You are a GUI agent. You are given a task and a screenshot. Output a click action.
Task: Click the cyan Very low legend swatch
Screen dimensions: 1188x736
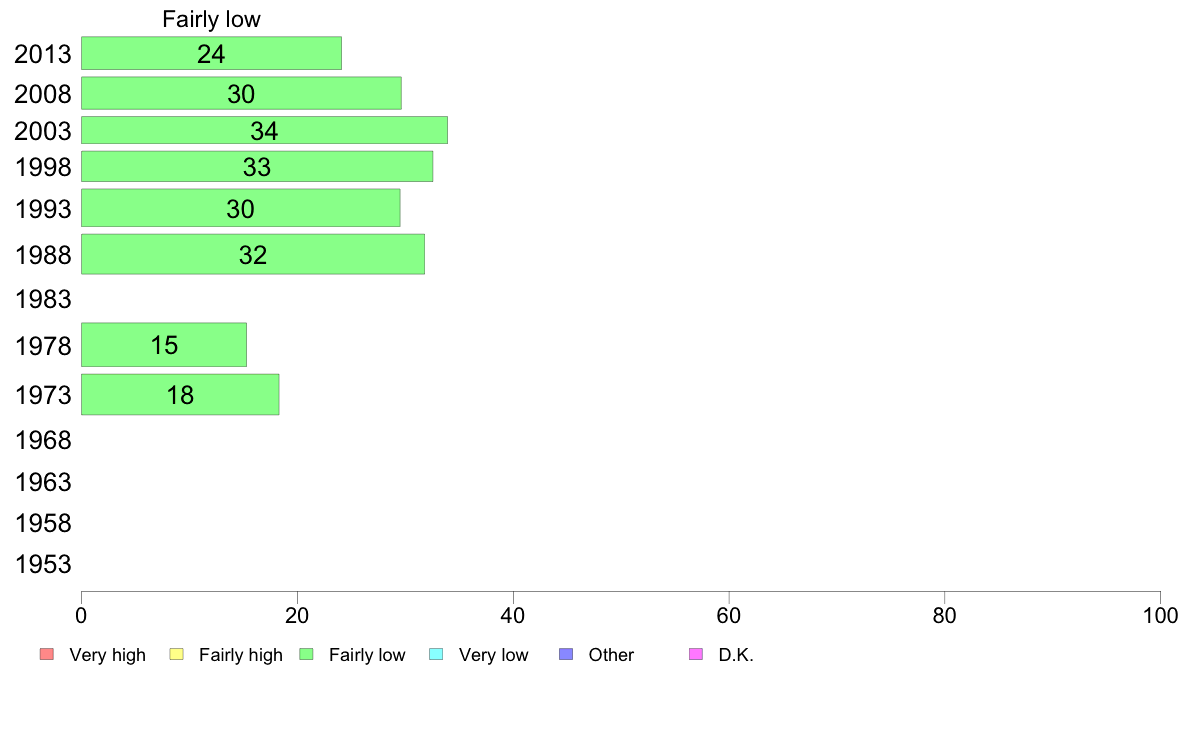(x=436, y=654)
